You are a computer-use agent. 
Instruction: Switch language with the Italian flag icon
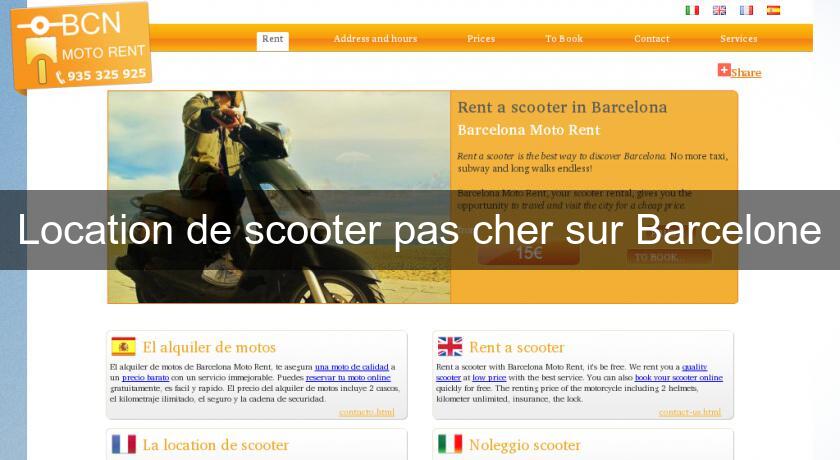tap(692, 10)
